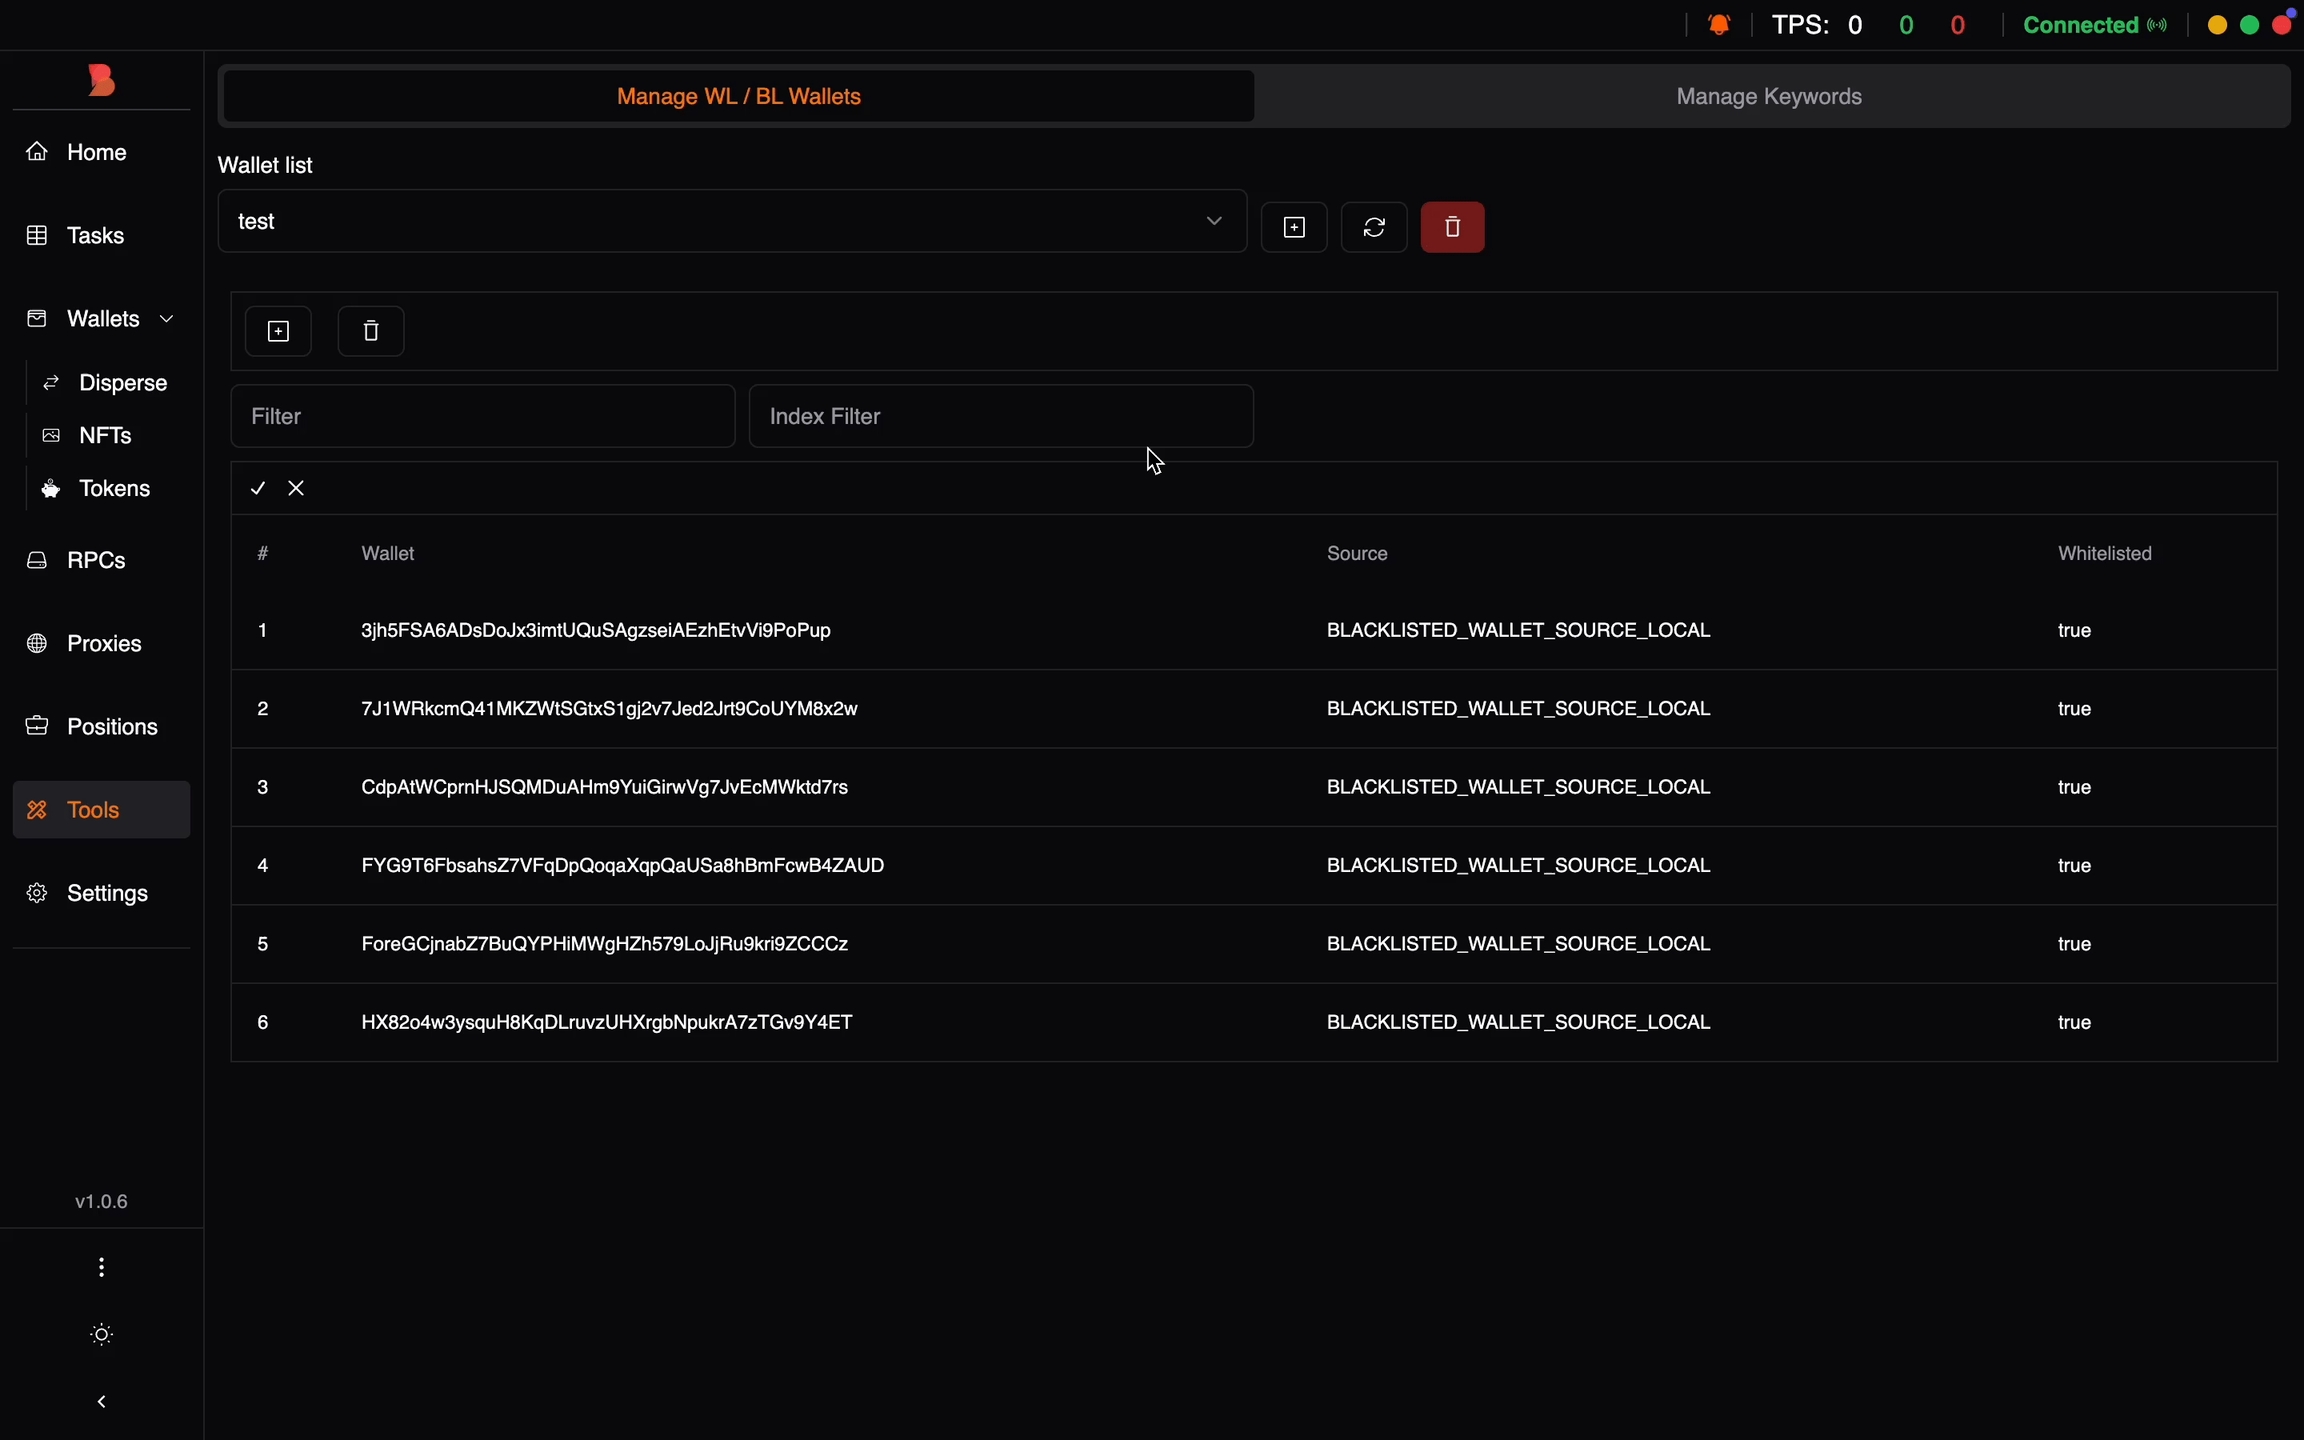Screen dimensions: 2304x1440
Task: Click the red delete wallet list button
Action: (x=1452, y=227)
